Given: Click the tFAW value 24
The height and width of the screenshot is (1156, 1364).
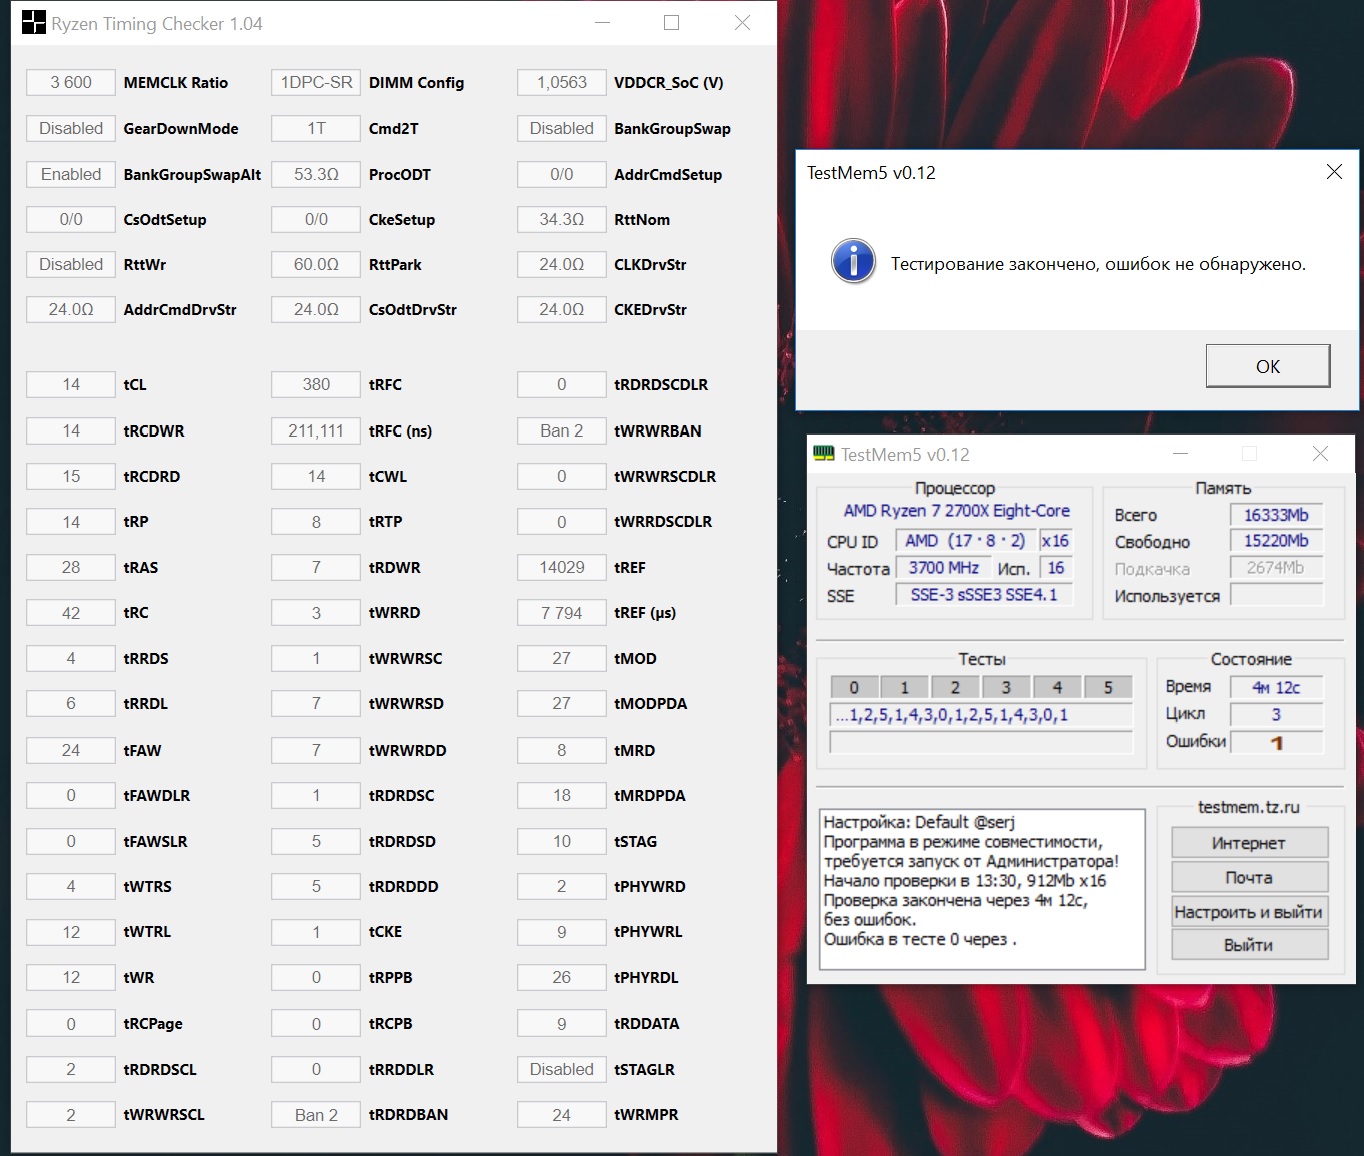Looking at the screenshot, I should [x=71, y=750].
